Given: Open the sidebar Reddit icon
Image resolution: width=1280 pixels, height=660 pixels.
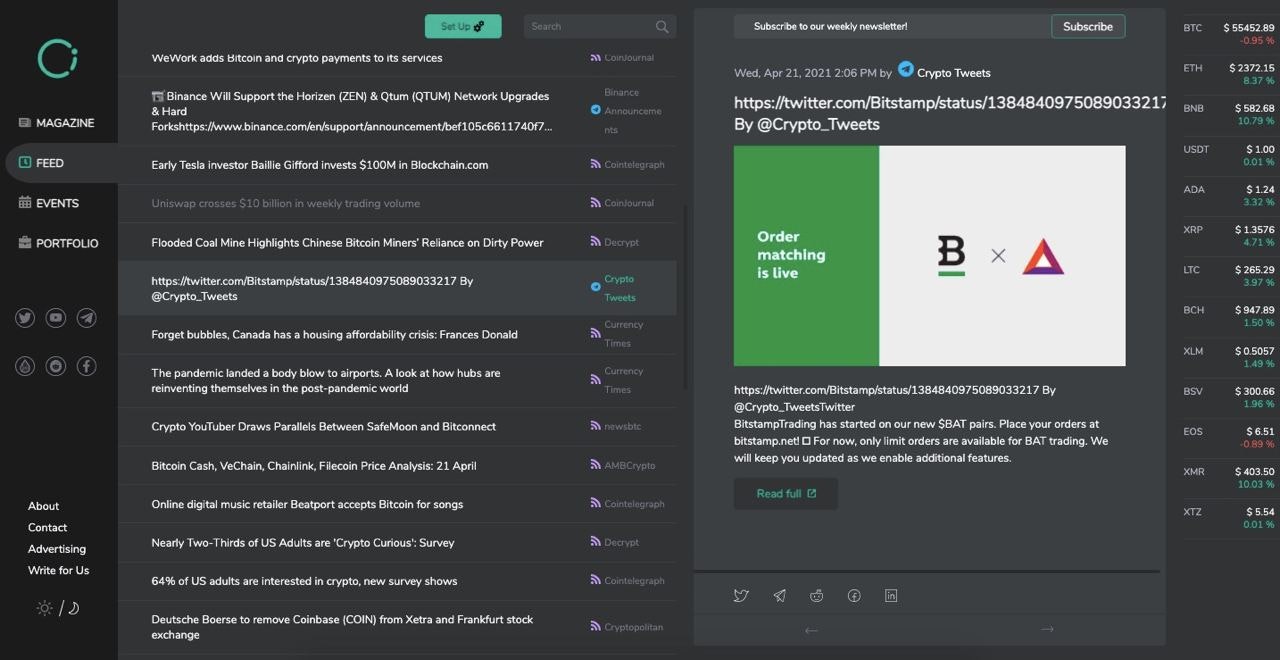Looking at the screenshot, I should (x=56, y=366).
